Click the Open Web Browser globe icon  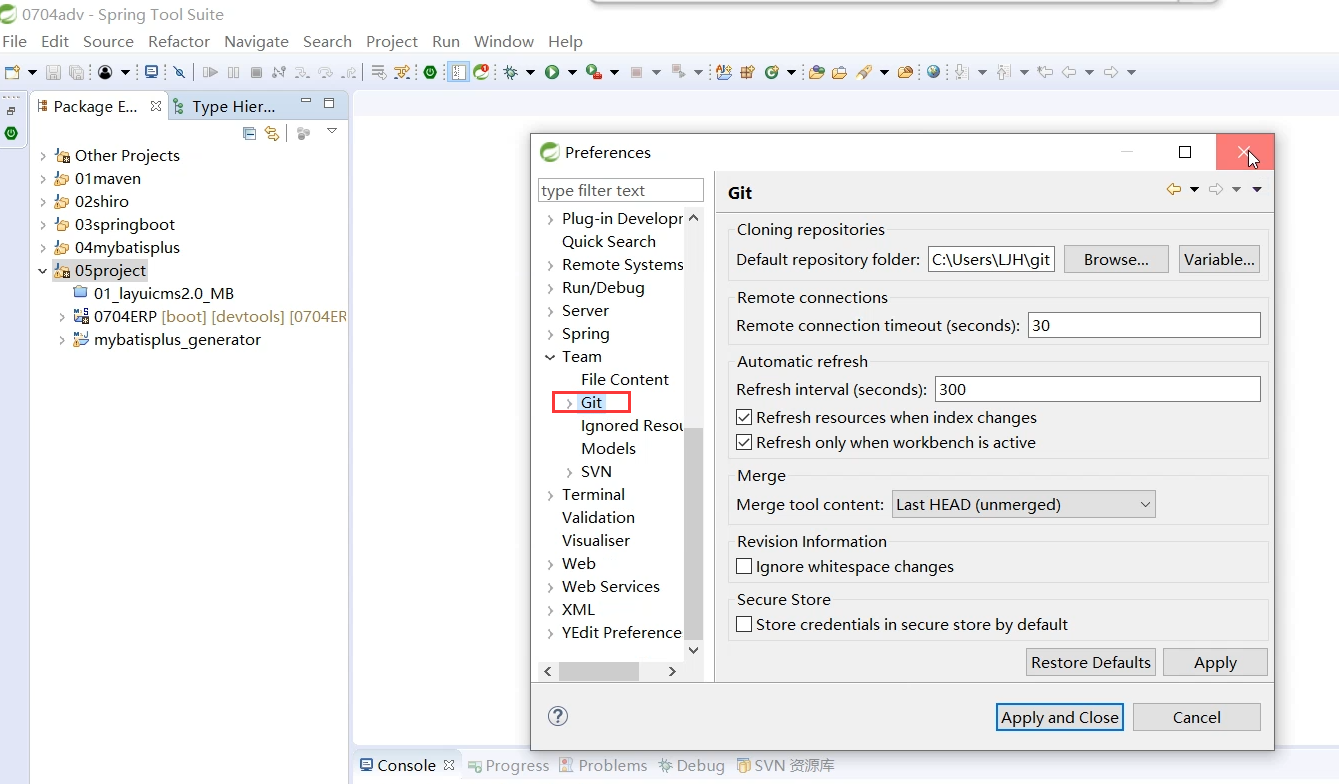tap(933, 72)
